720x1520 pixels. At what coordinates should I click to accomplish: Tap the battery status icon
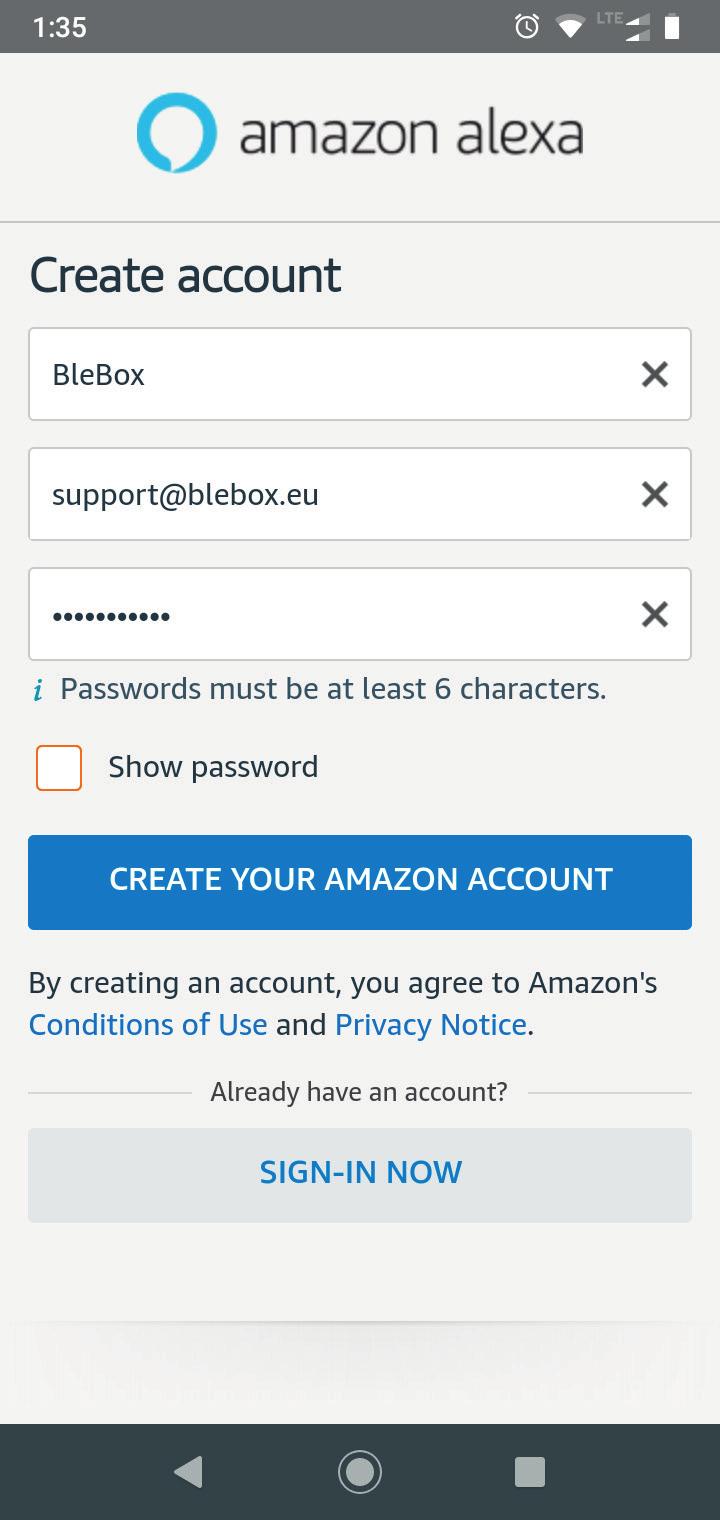coord(672,27)
